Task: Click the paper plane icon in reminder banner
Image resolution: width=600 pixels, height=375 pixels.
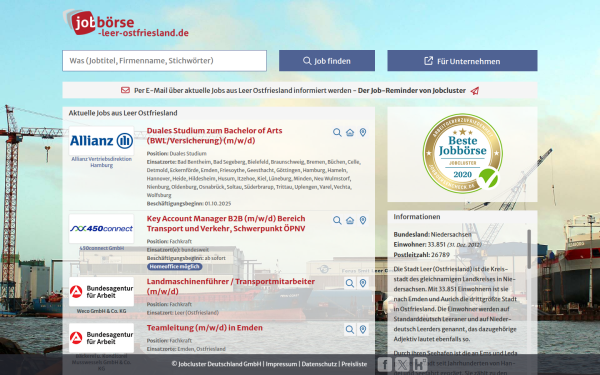Action: (x=475, y=91)
